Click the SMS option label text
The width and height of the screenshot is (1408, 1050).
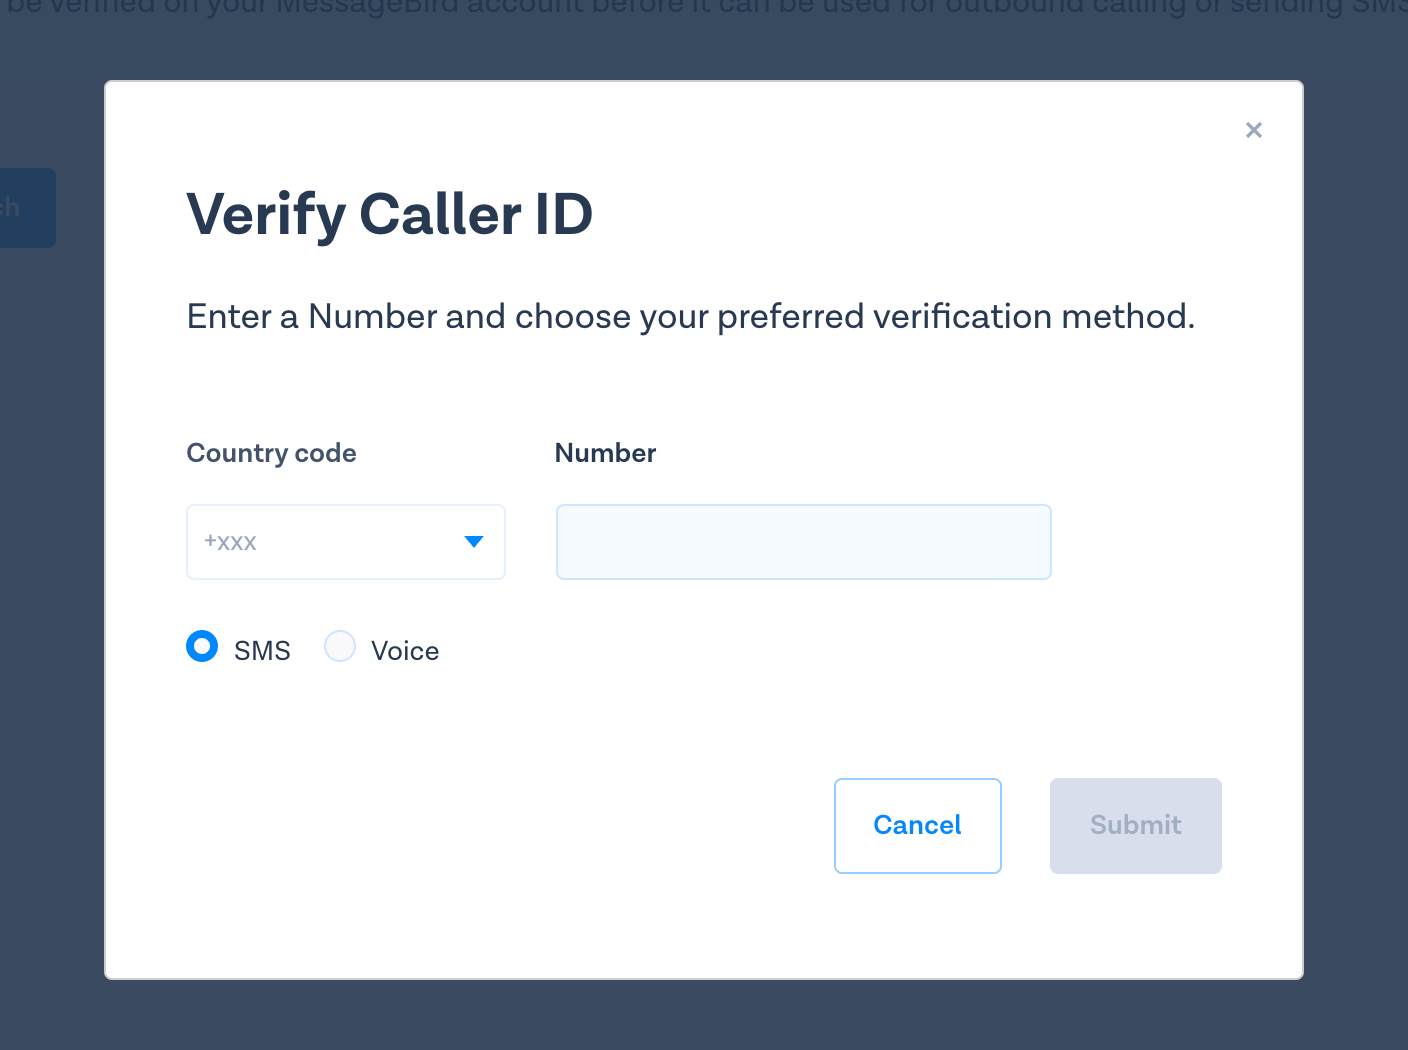(262, 651)
